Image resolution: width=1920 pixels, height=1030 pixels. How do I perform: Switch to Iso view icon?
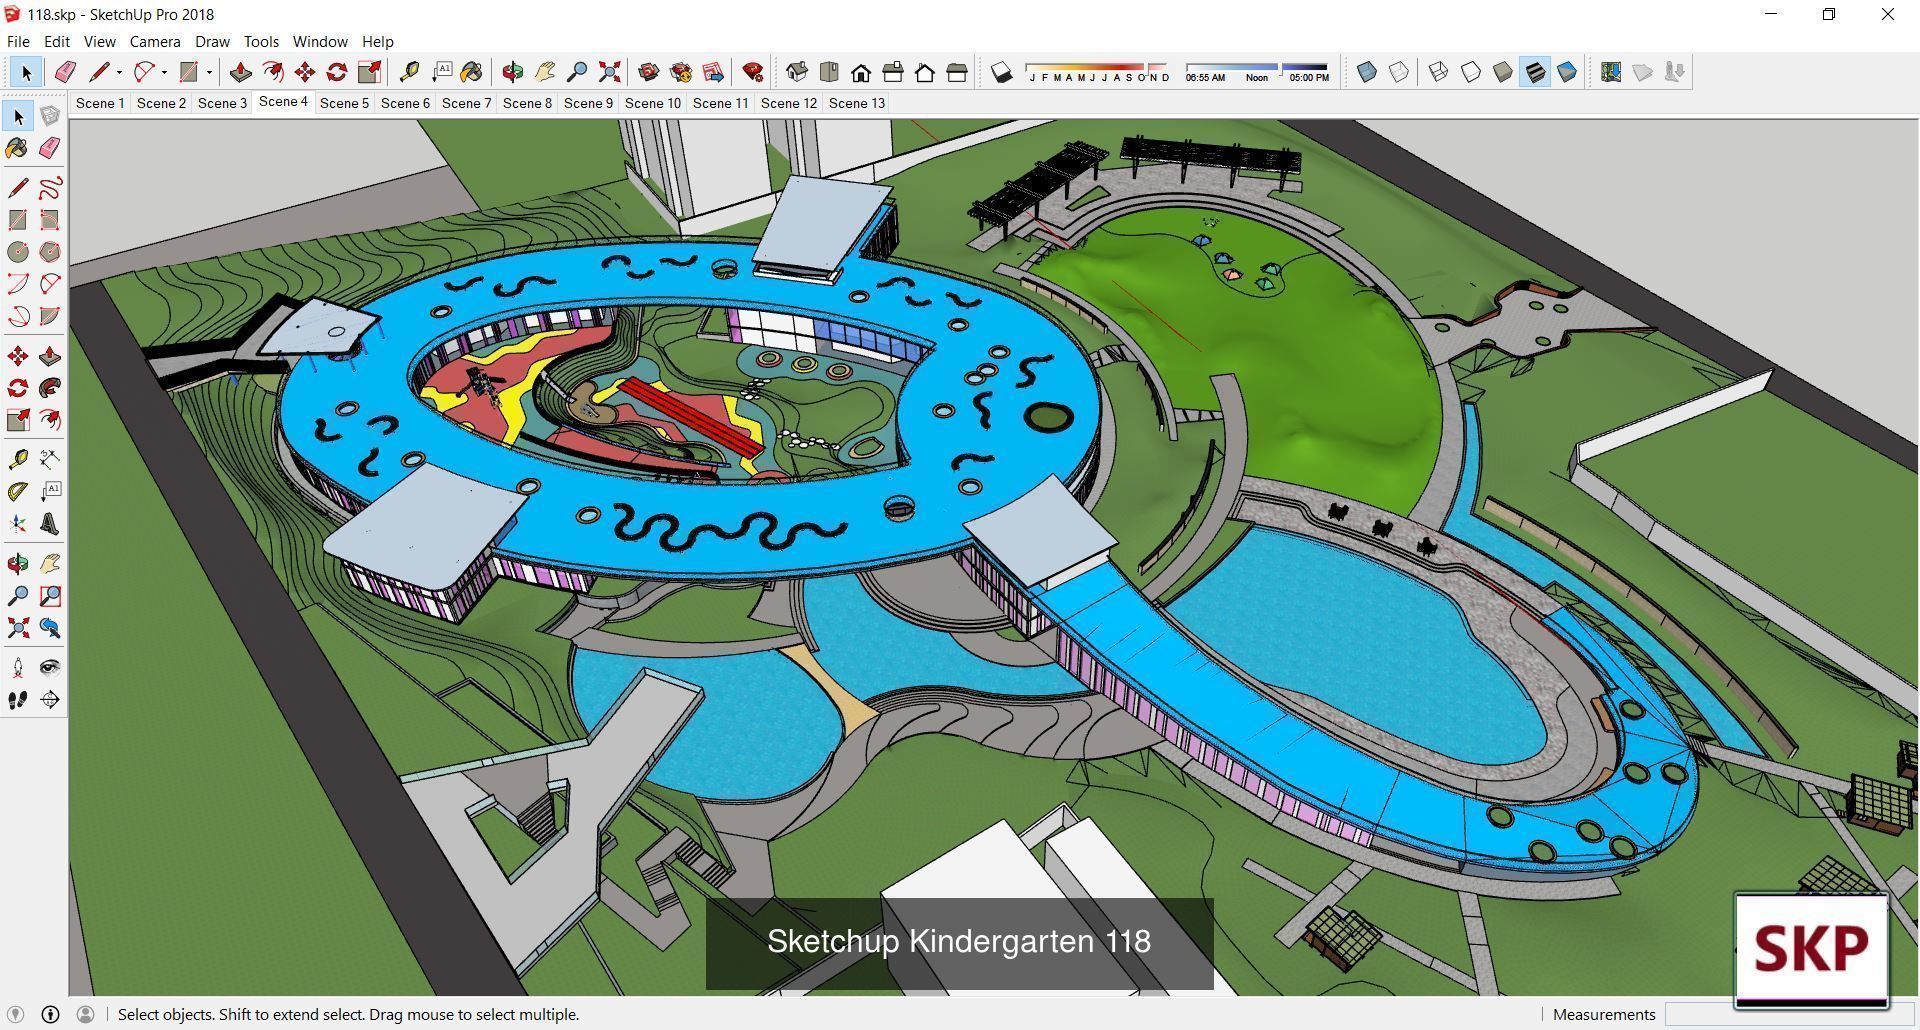click(797, 72)
